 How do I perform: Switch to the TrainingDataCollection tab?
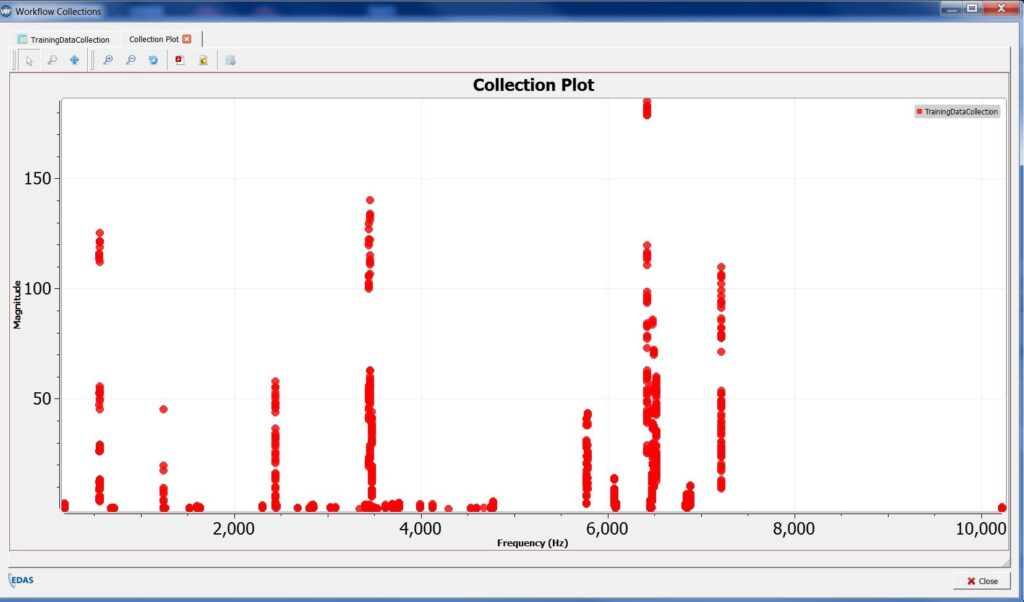[63, 39]
